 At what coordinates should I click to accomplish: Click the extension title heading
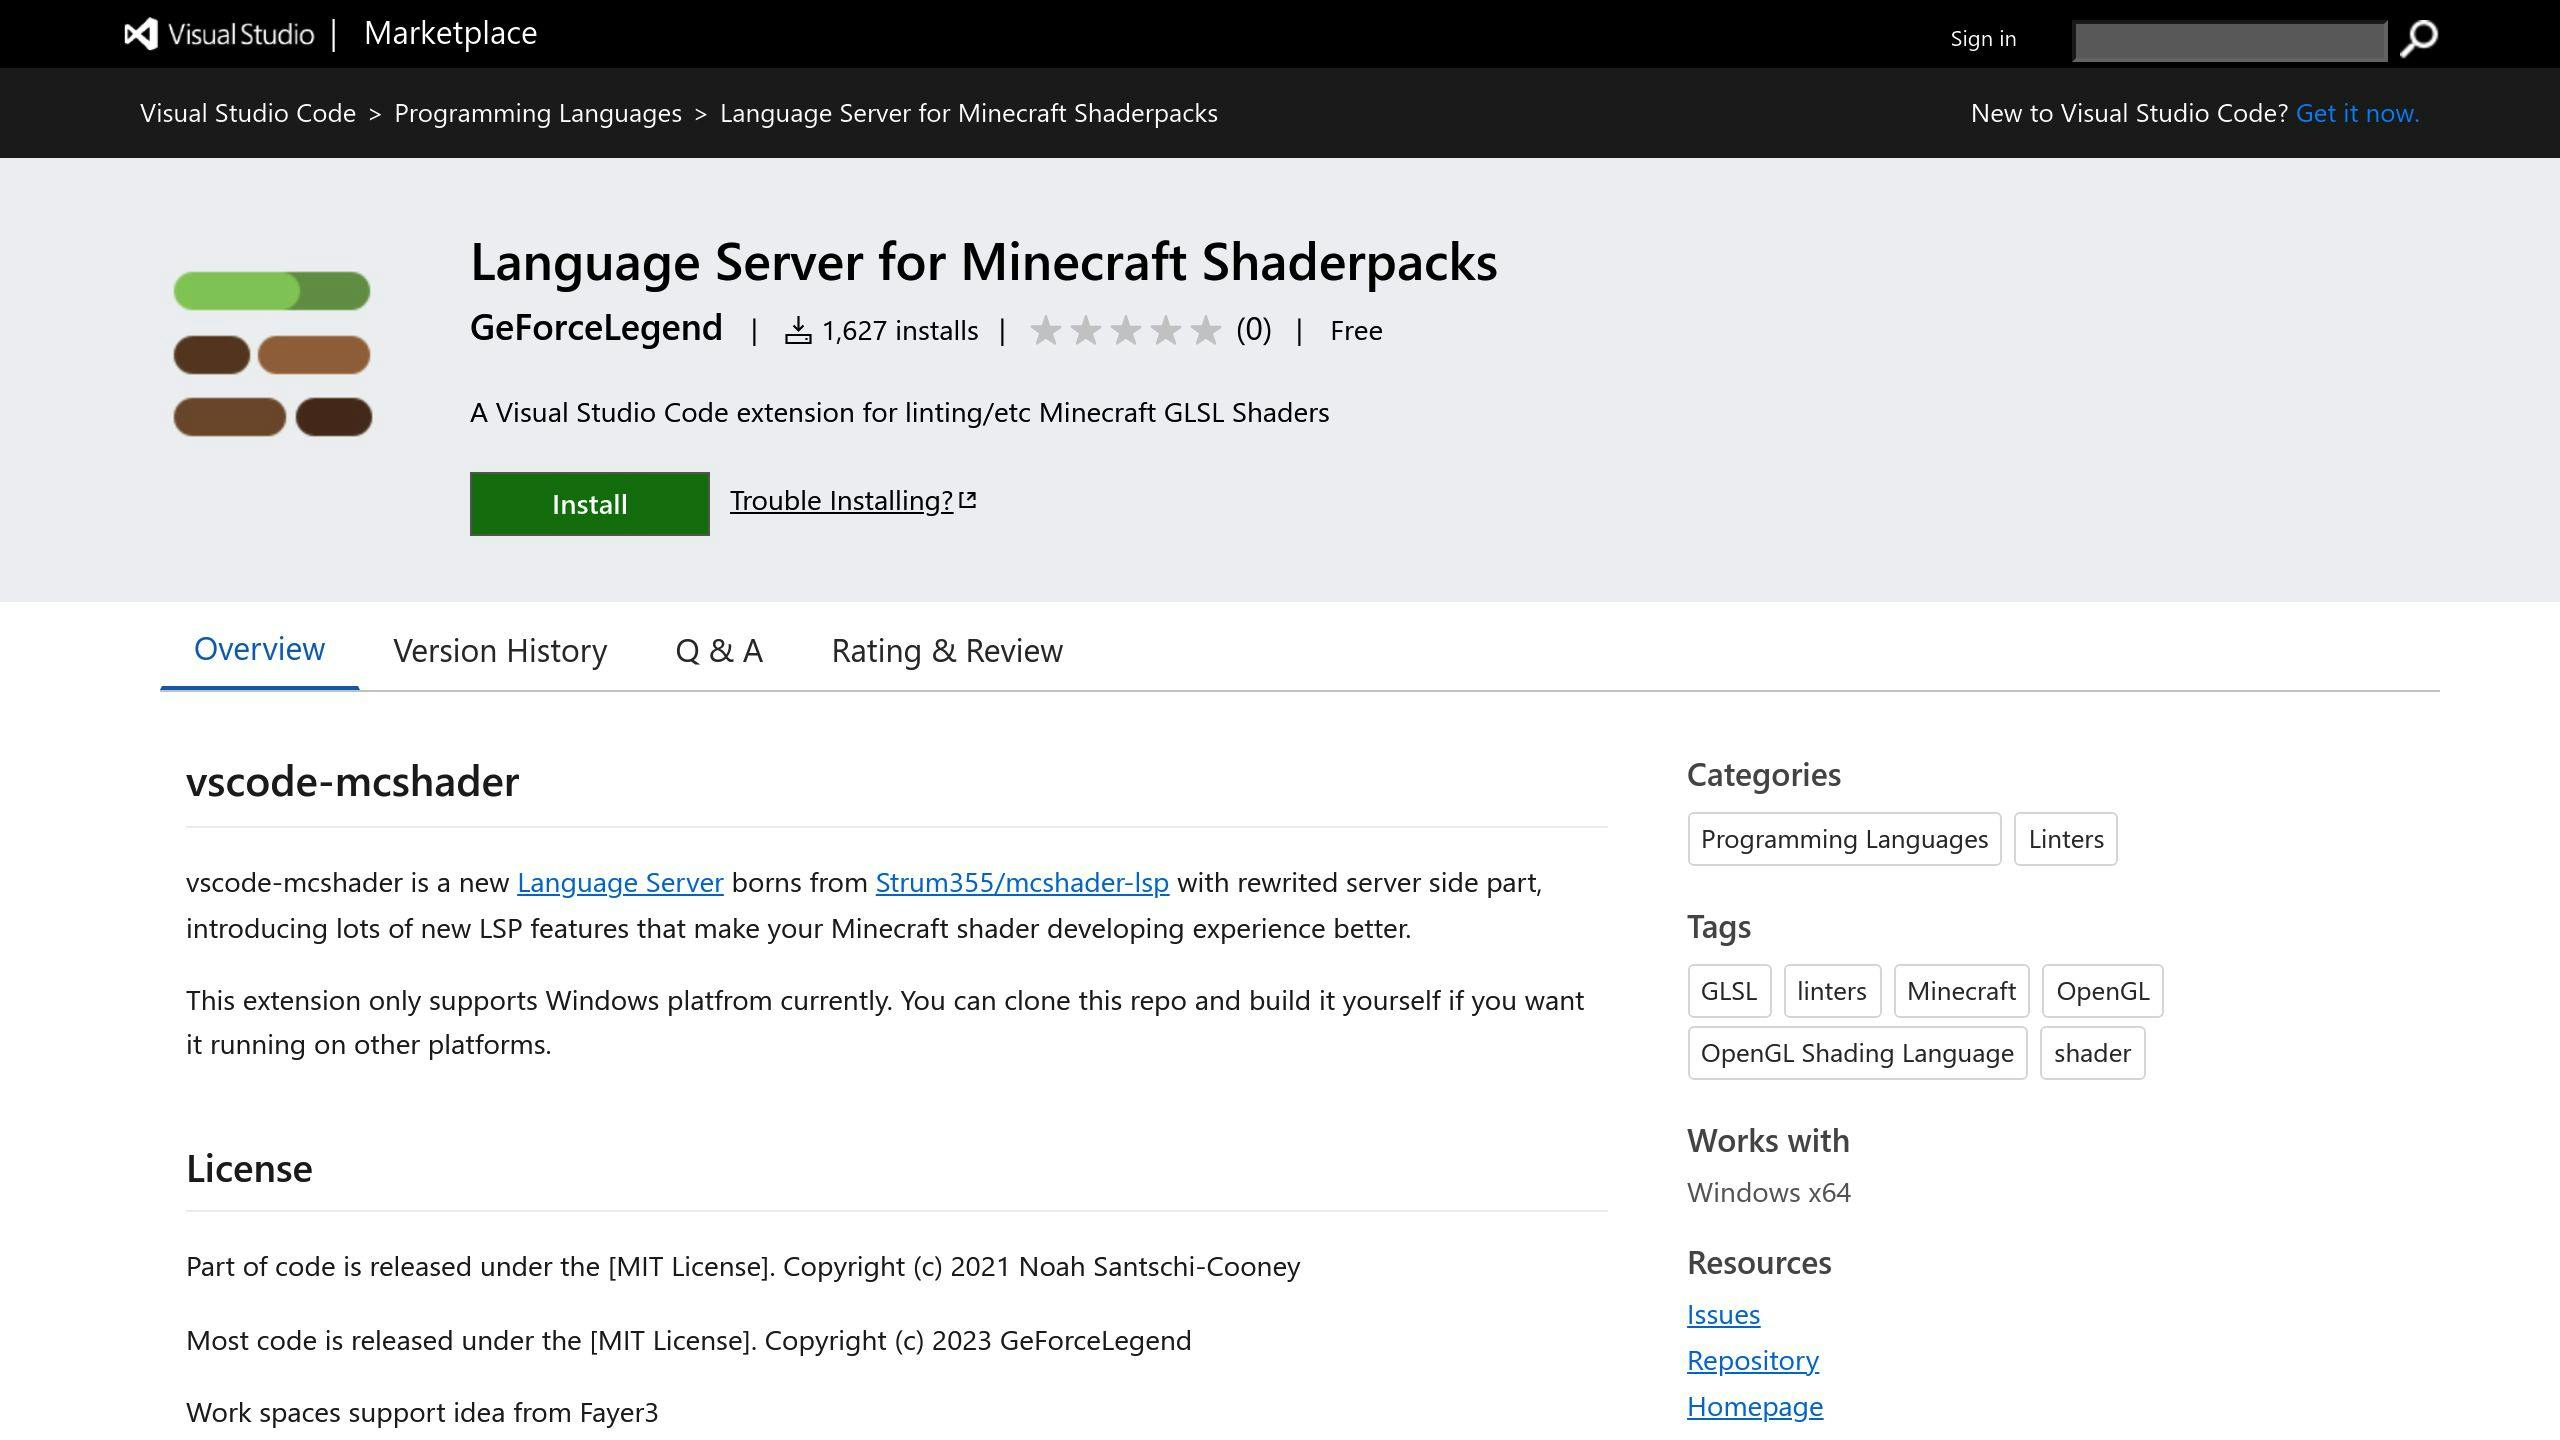pos(984,263)
